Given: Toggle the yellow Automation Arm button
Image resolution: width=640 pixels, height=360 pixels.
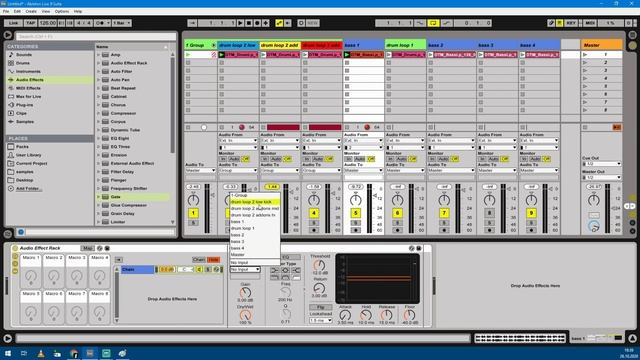Looking at the screenshot, I should [279, 23].
